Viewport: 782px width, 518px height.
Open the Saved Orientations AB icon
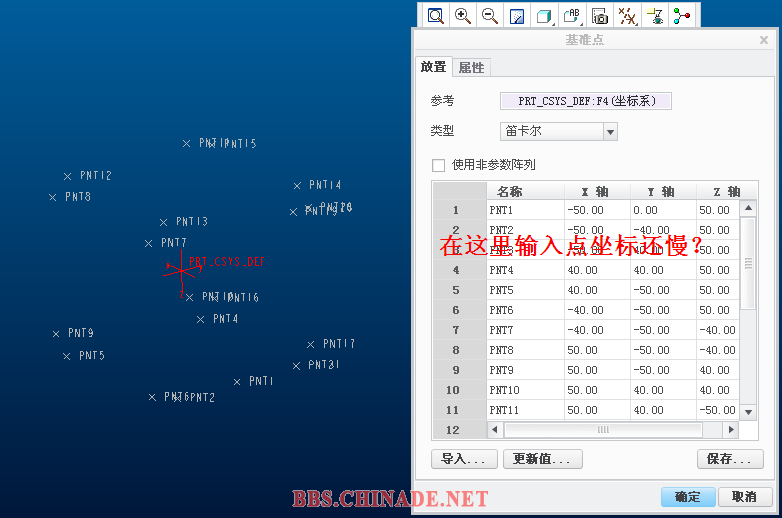coord(572,16)
